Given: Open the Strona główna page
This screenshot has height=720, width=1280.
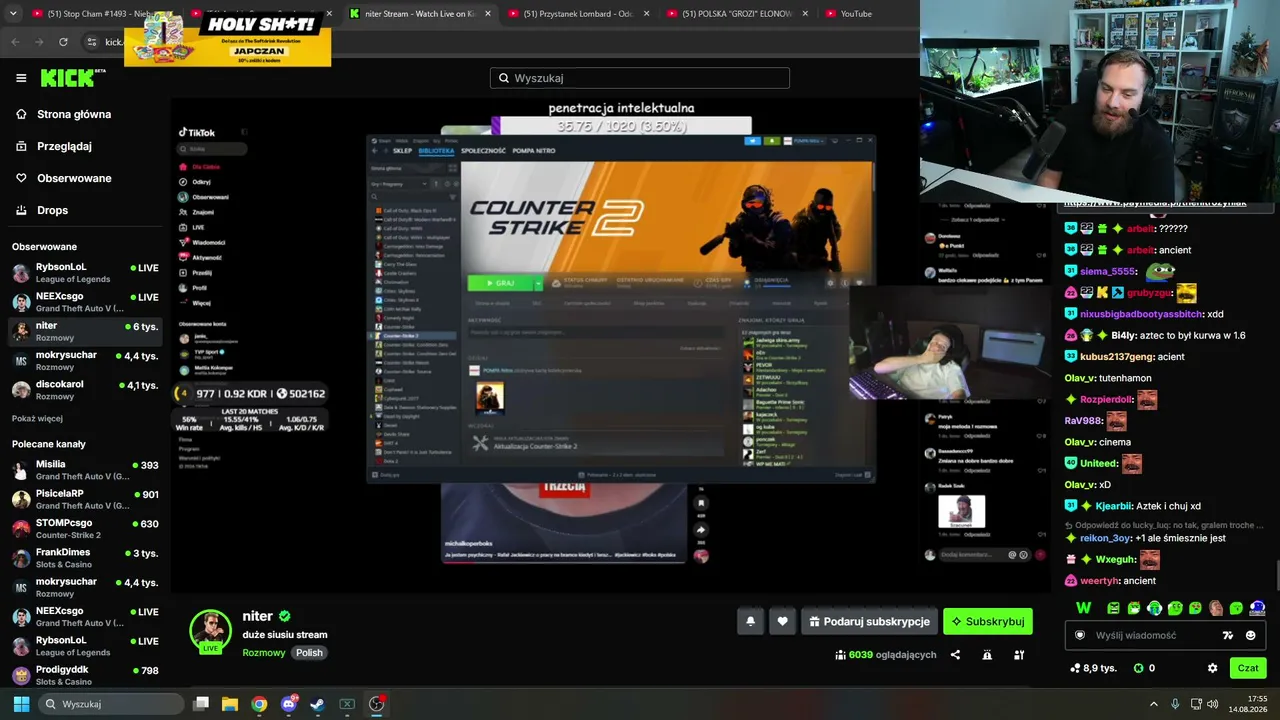Looking at the screenshot, I should (74, 114).
